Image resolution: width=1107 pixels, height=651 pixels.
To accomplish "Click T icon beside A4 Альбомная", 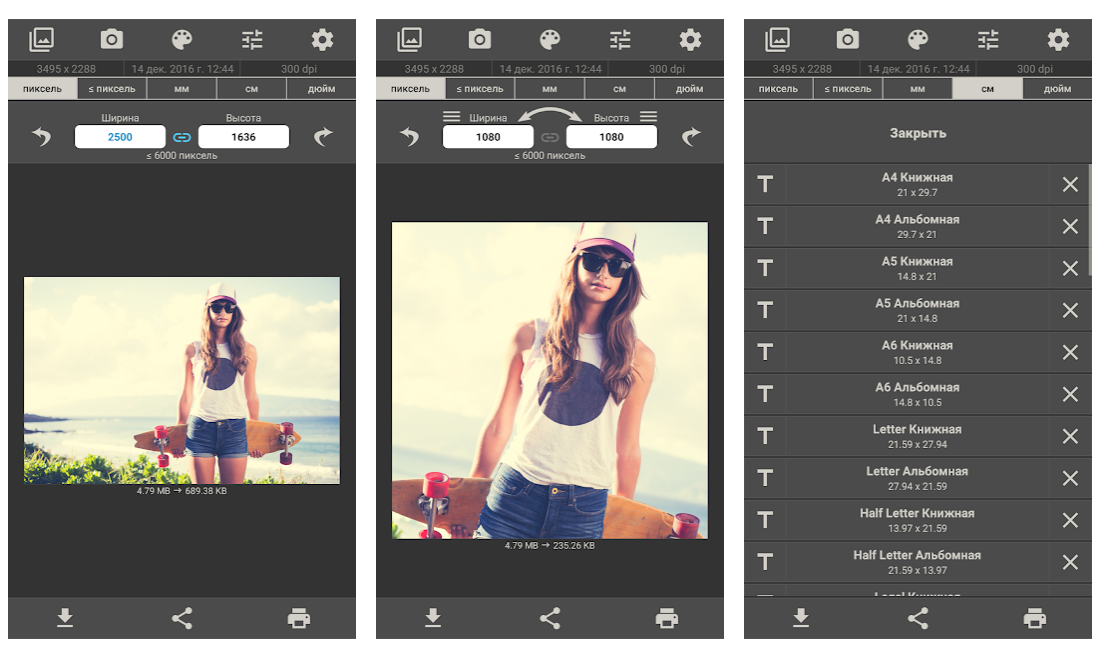I will tap(765, 226).
